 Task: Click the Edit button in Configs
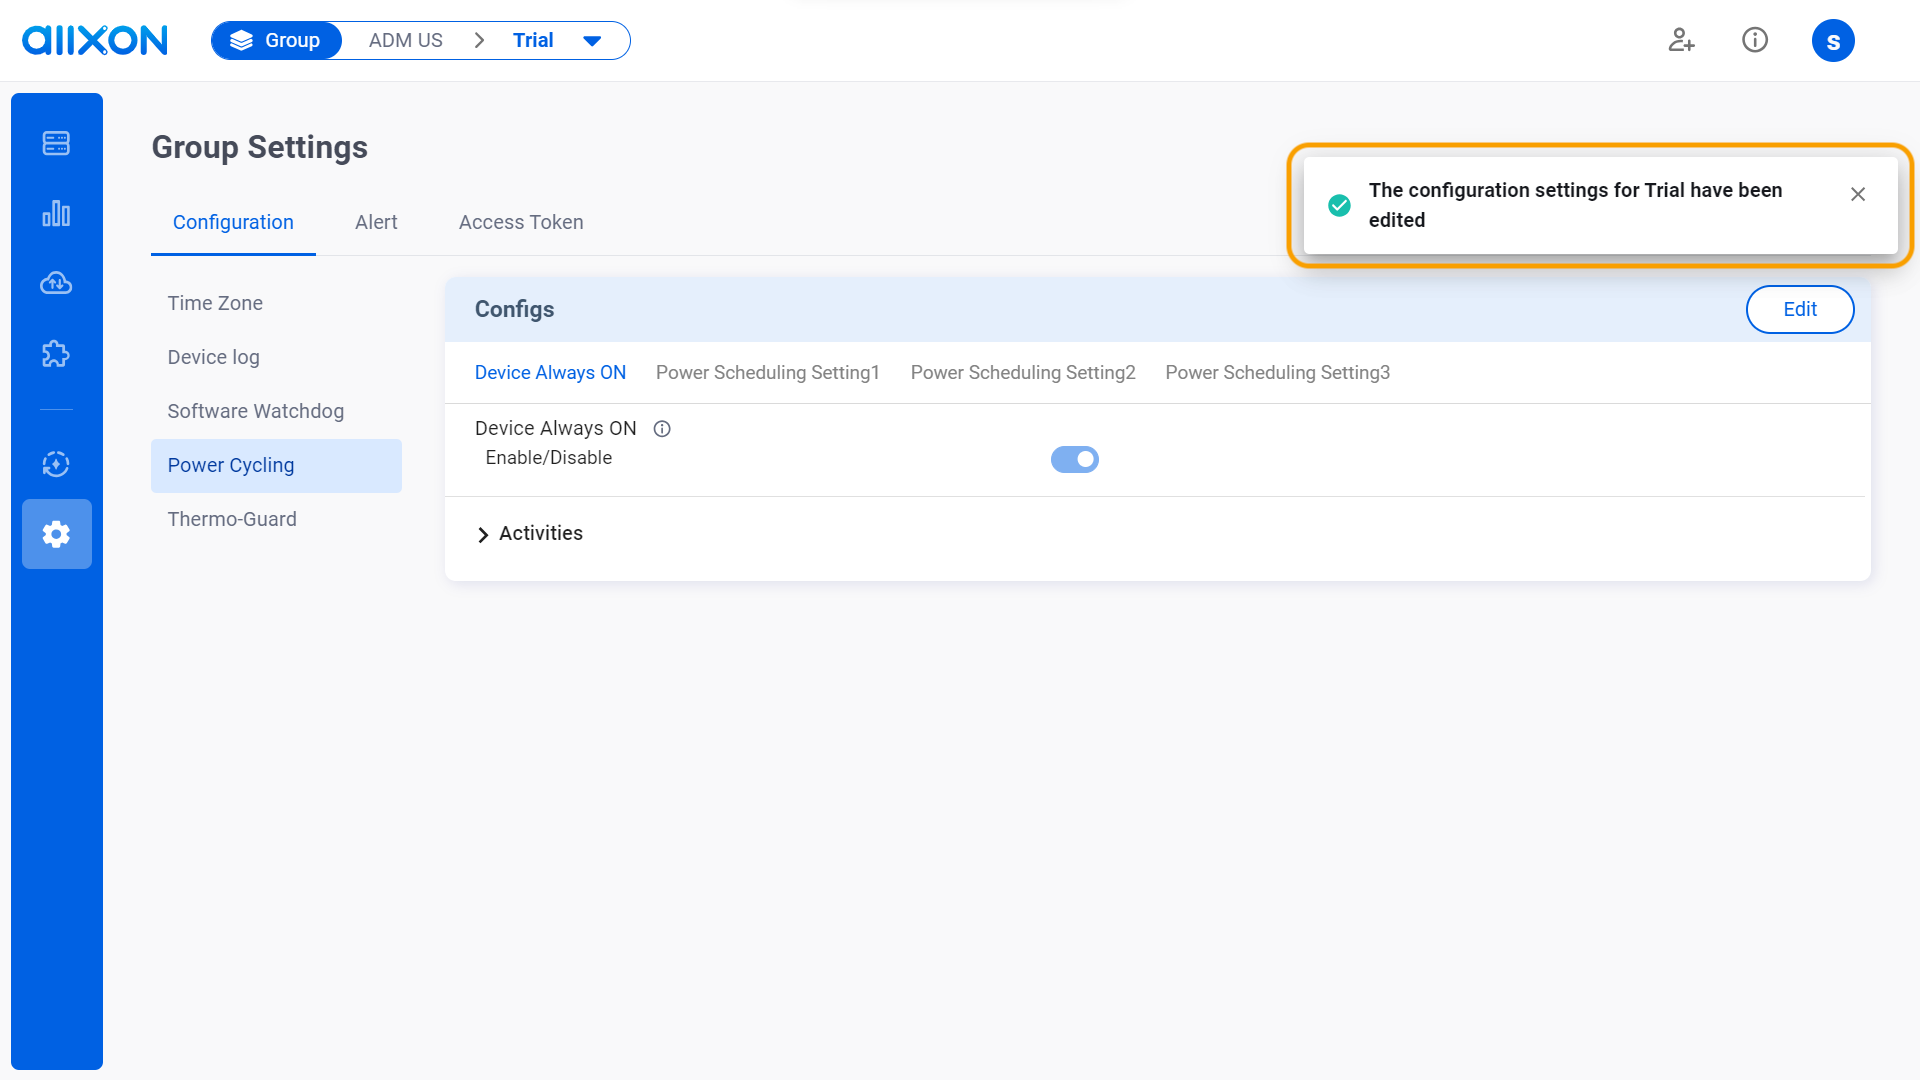tap(1799, 309)
